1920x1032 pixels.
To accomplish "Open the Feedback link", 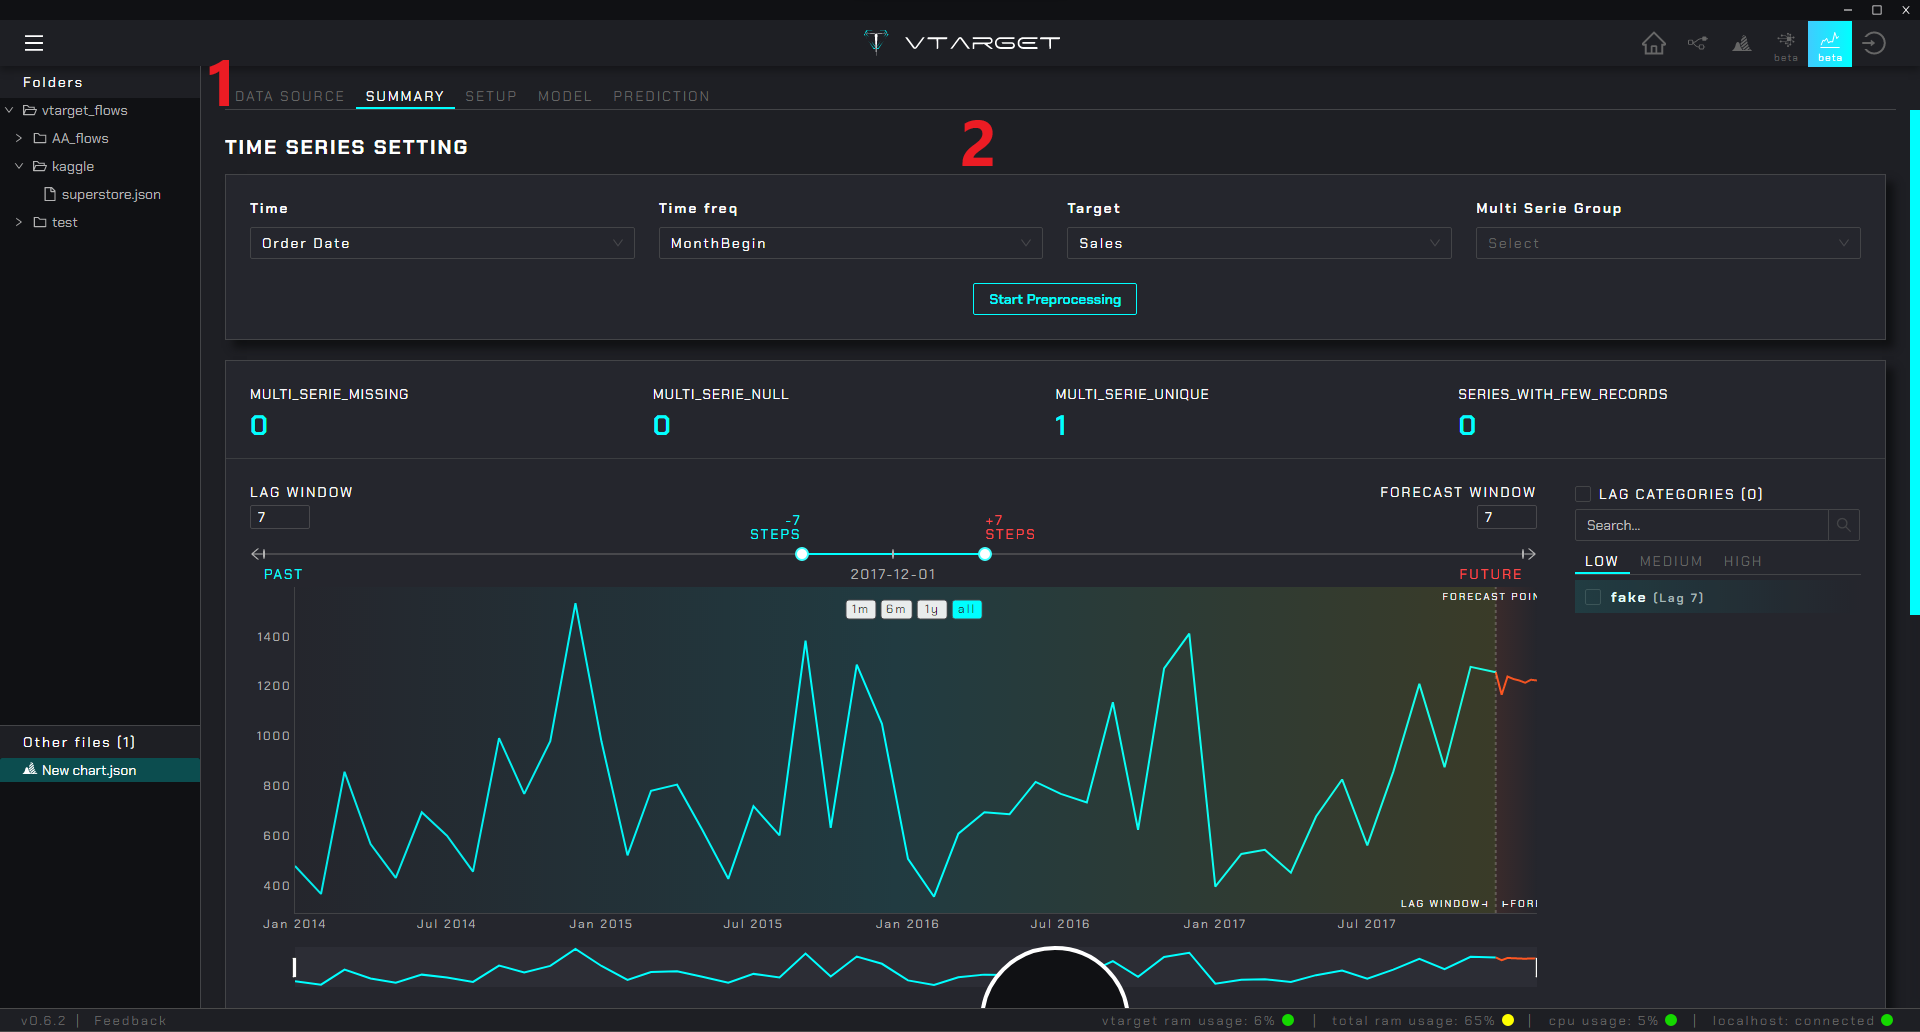I will [130, 1021].
